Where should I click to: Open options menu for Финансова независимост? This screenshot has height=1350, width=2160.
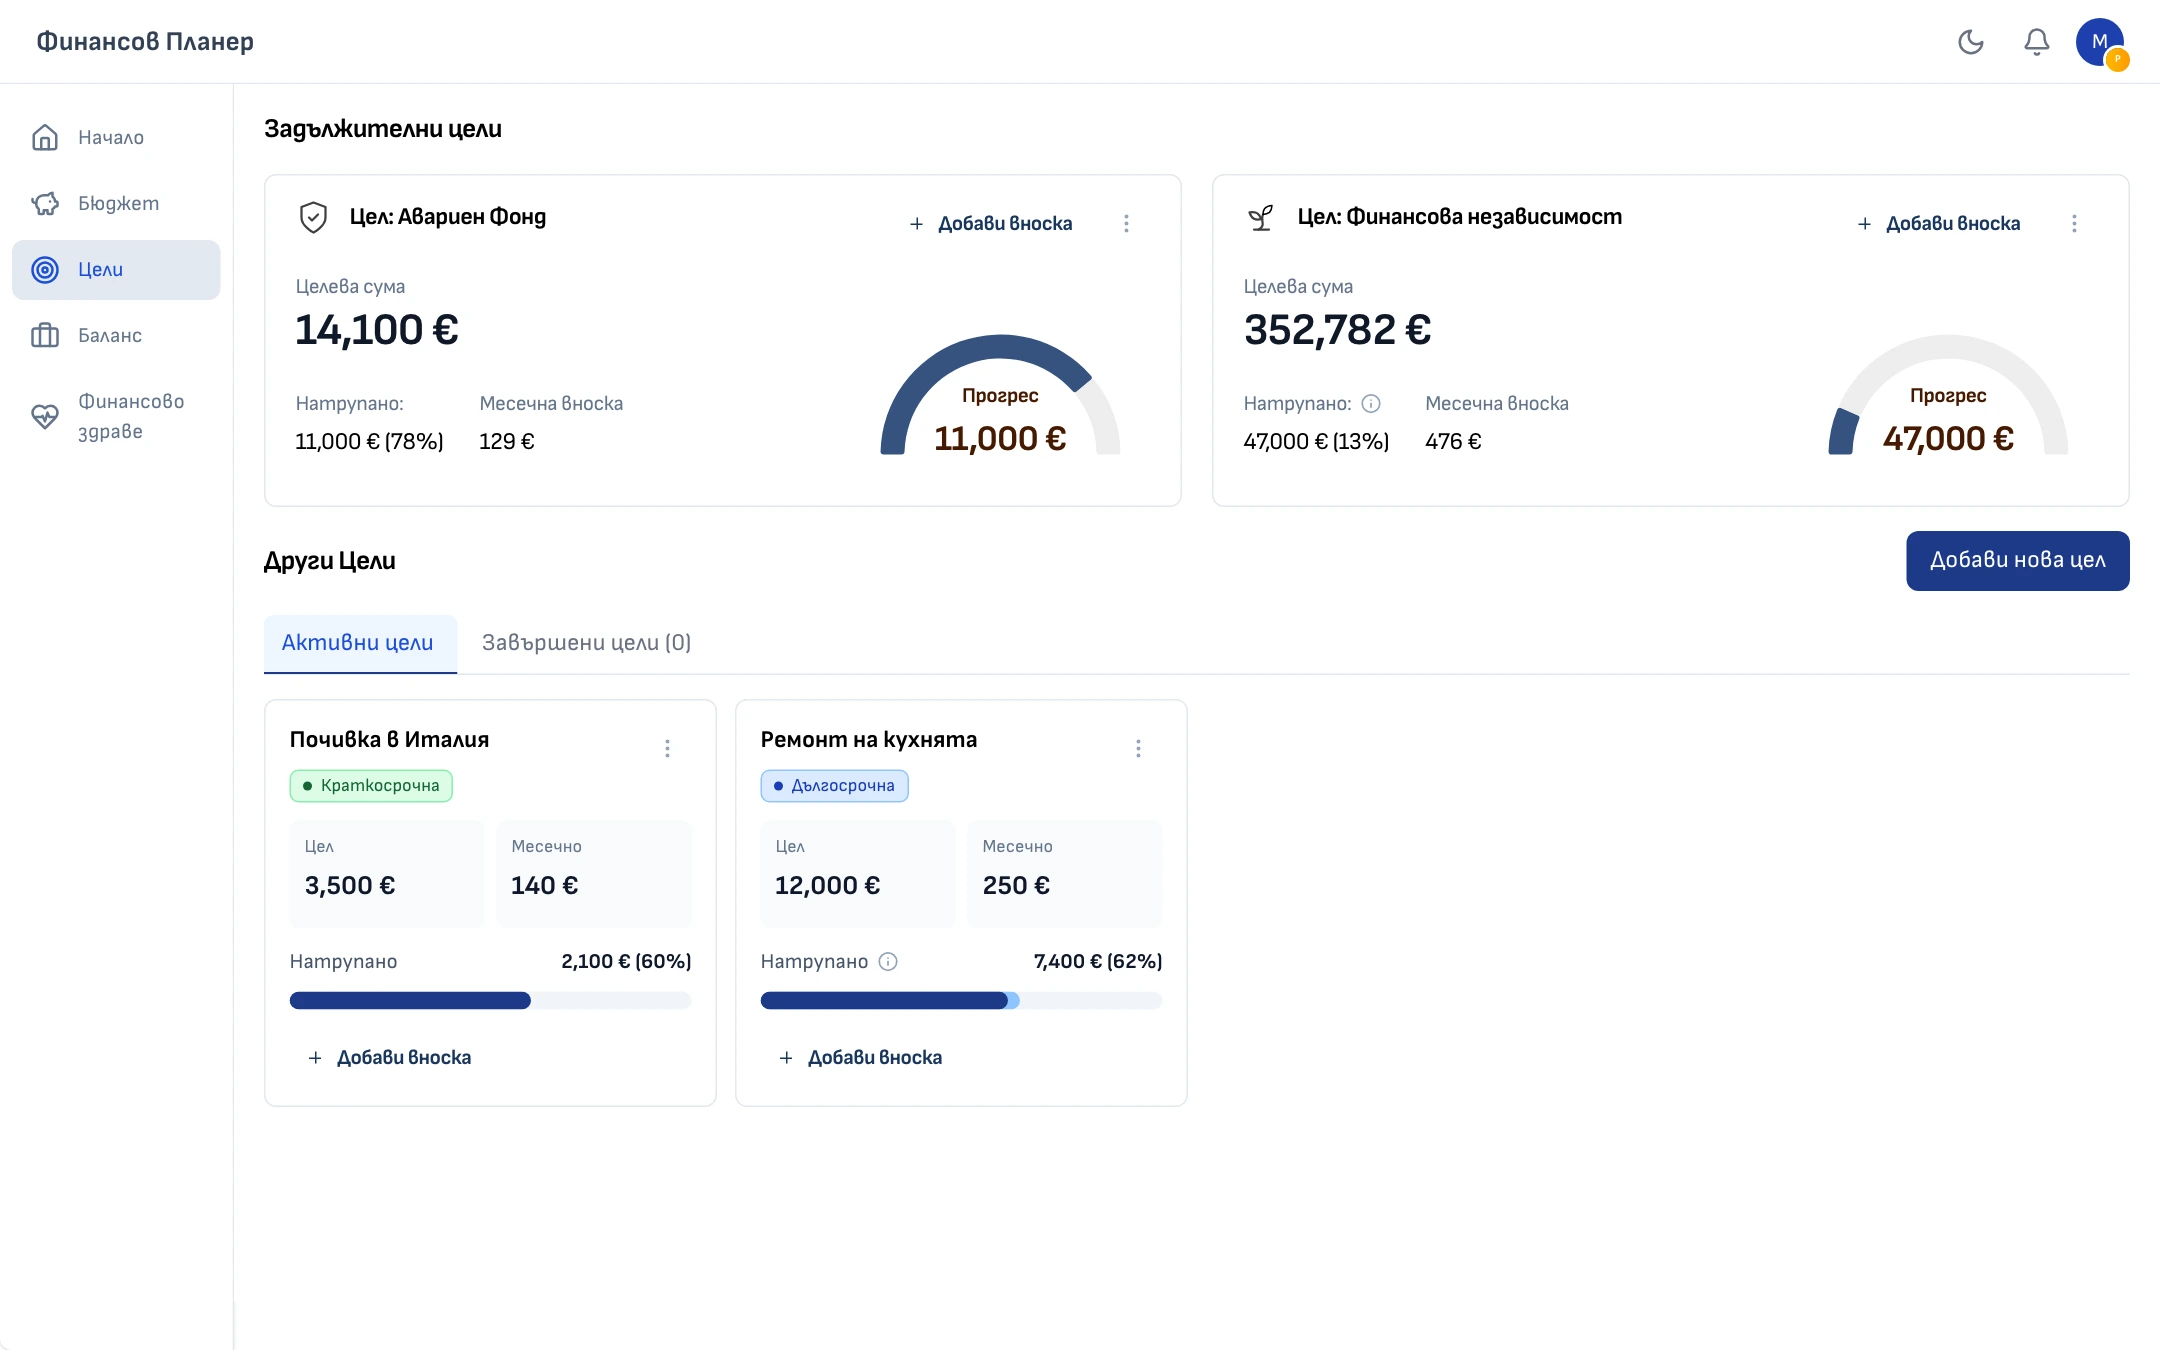pos(2074,223)
